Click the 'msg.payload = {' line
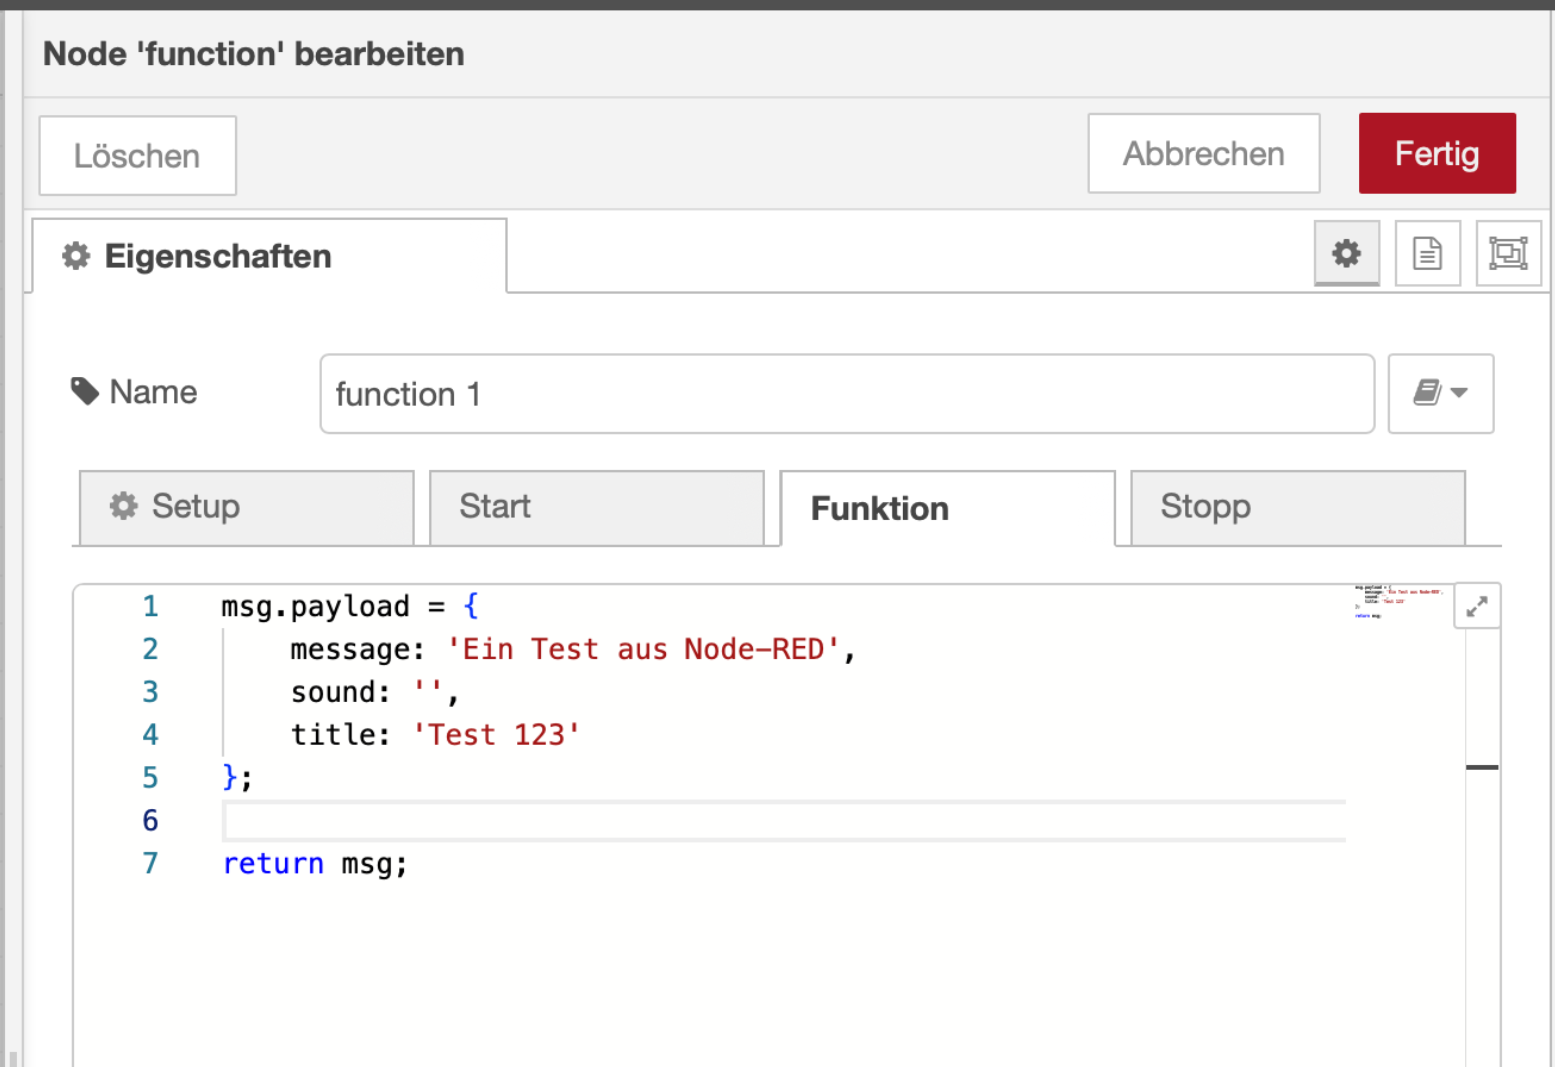Image resolution: width=1556 pixels, height=1068 pixels. point(350,606)
